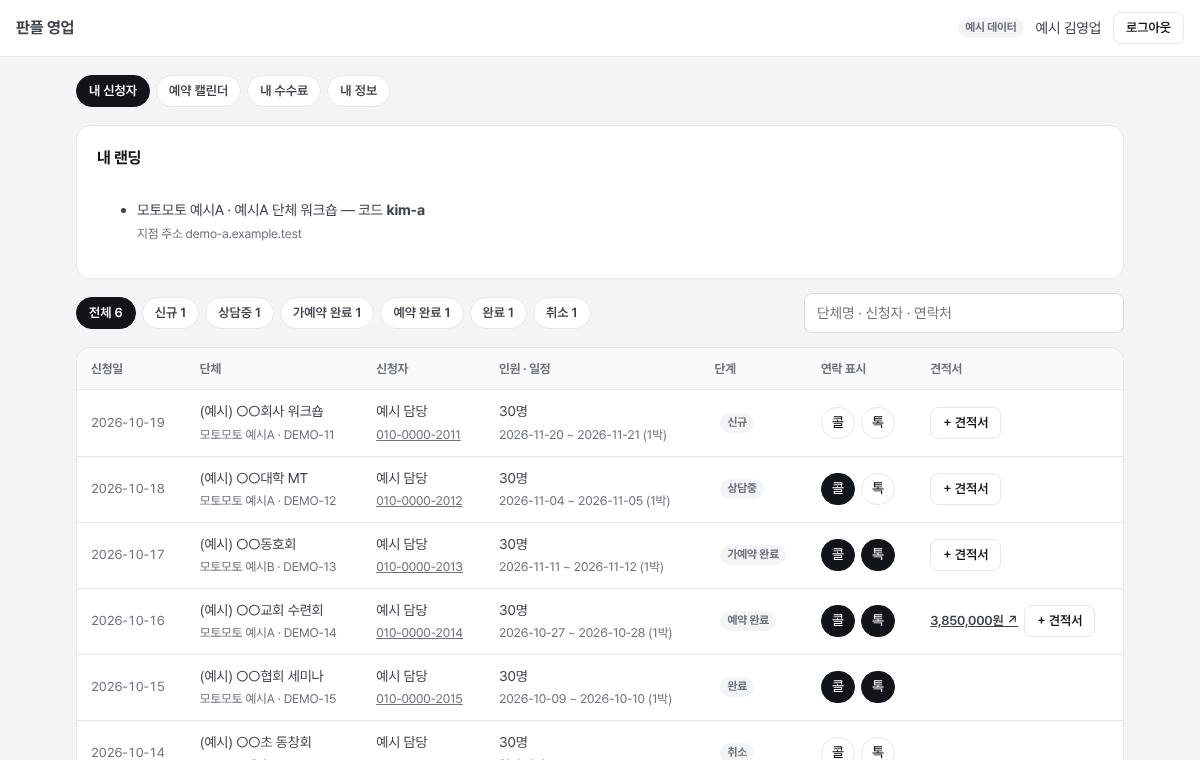Click the 신규 status badge

click(737, 423)
